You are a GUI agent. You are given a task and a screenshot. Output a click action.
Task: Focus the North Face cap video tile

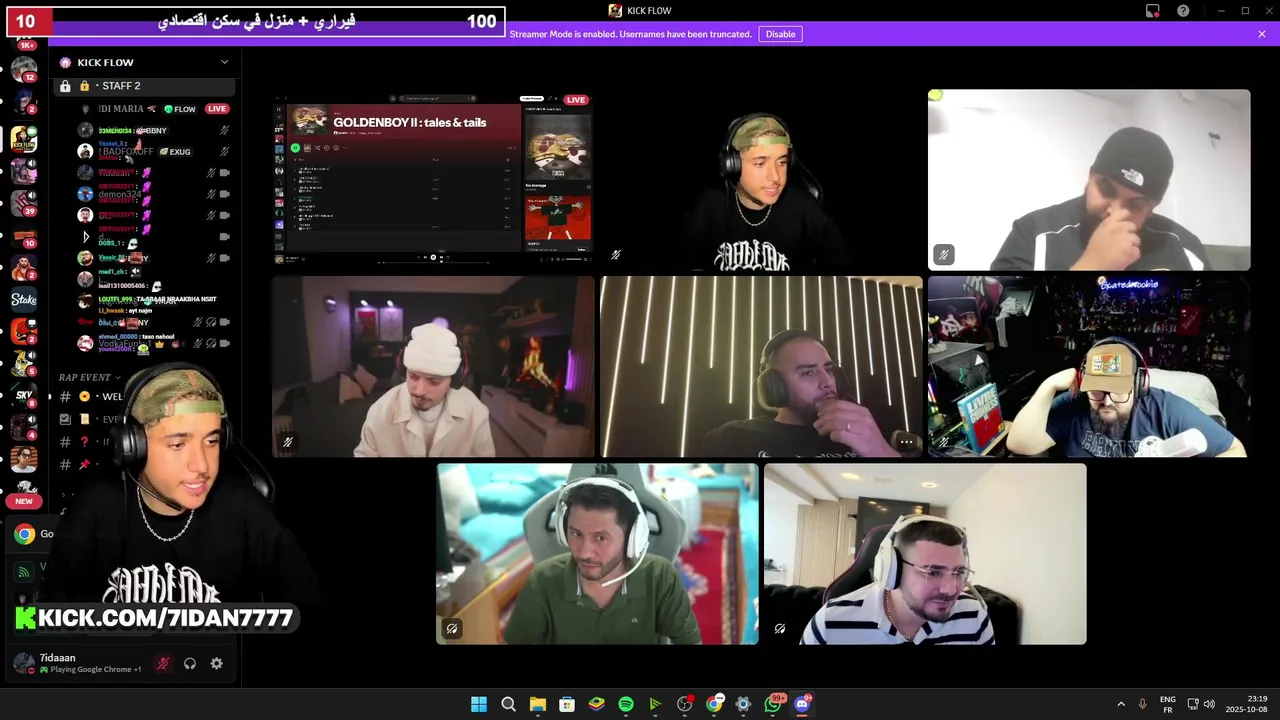(x=1089, y=180)
